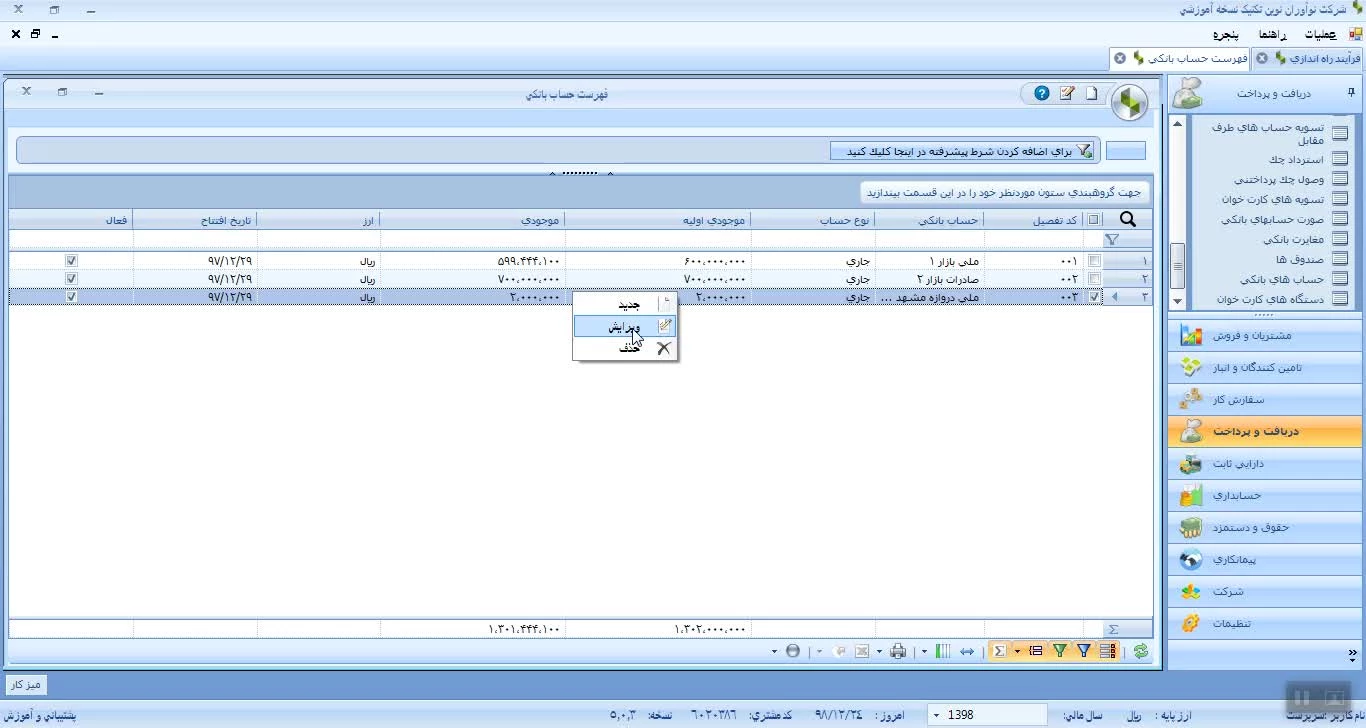Click the blue double-arrow fit-columns icon
The image size is (1366, 728).
tap(967, 651)
